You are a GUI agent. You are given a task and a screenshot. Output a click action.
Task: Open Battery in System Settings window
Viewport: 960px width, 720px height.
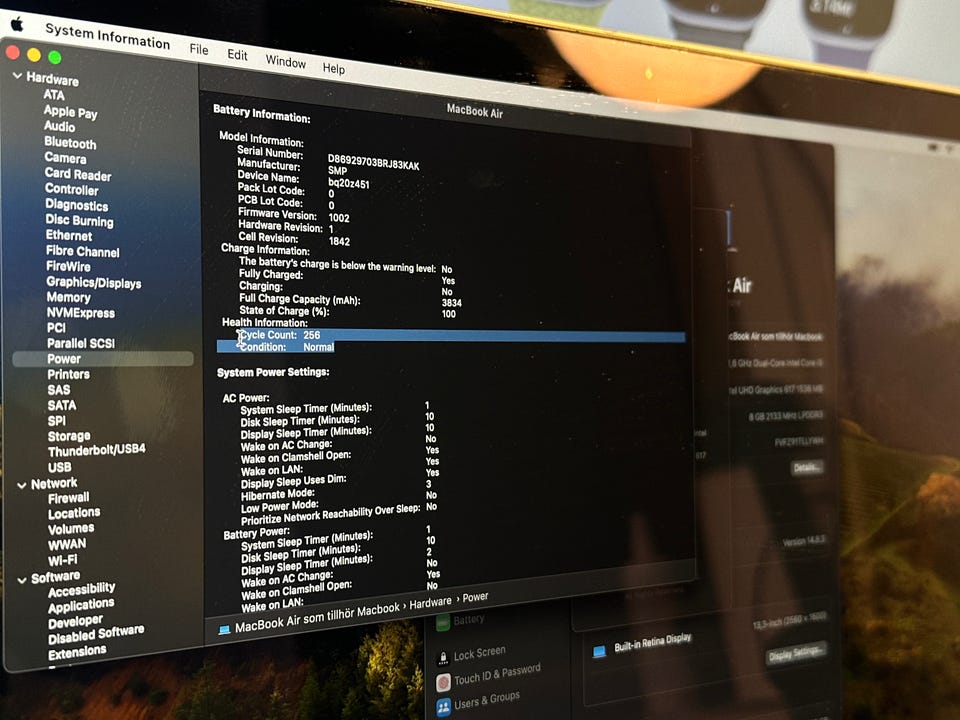point(460,621)
